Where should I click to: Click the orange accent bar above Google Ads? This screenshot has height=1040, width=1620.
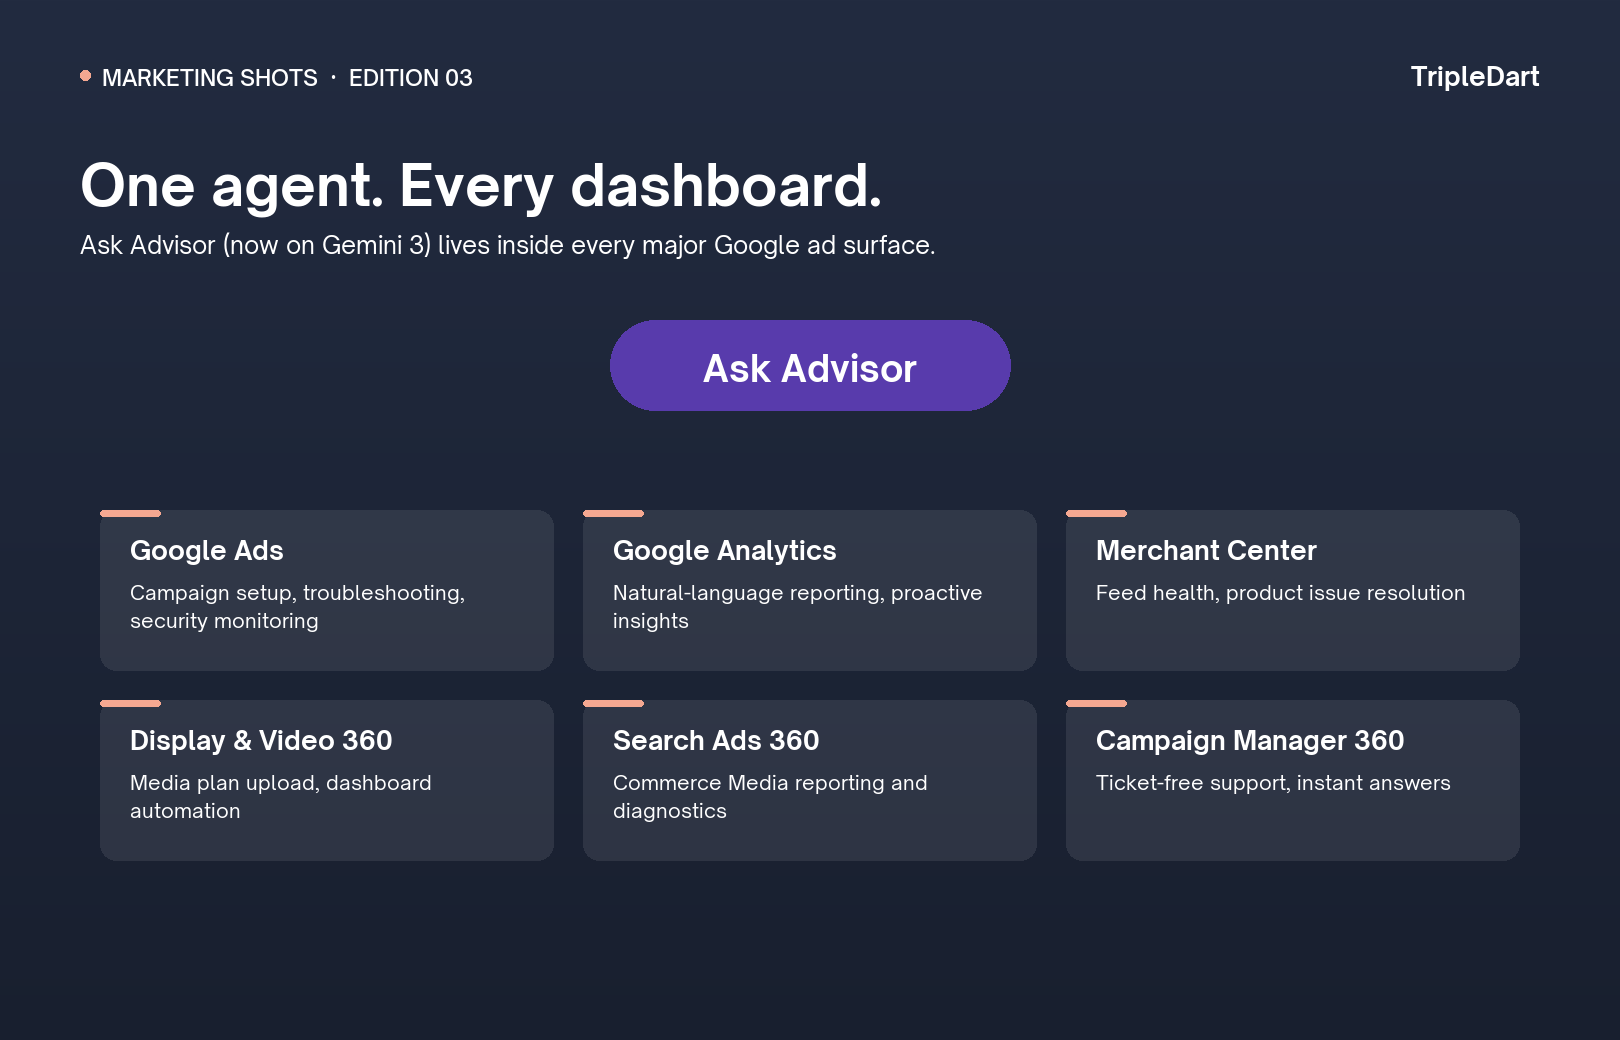pyautogui.click(x=130, y=513)
